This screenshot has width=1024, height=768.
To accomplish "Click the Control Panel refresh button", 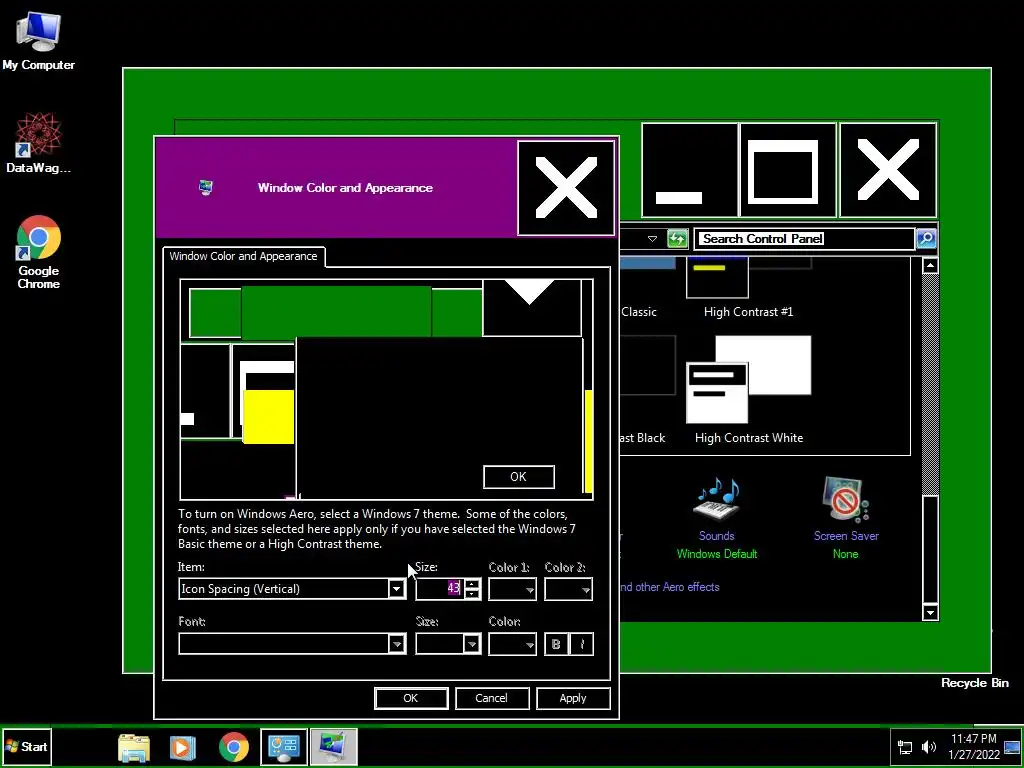I will coord(677,238).
